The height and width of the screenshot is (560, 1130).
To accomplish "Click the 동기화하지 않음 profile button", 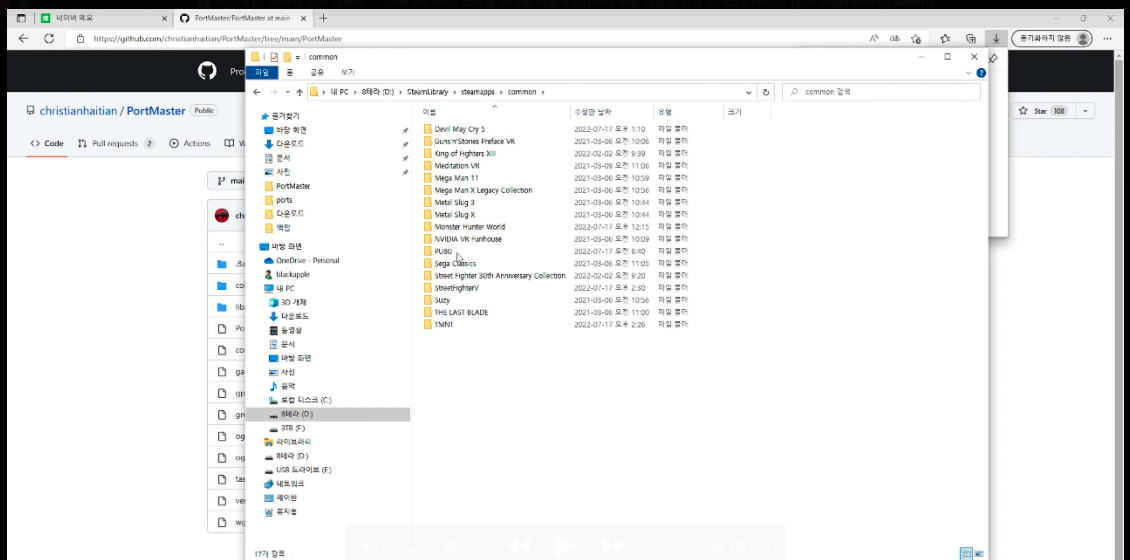I will (x=1052, y=38).
